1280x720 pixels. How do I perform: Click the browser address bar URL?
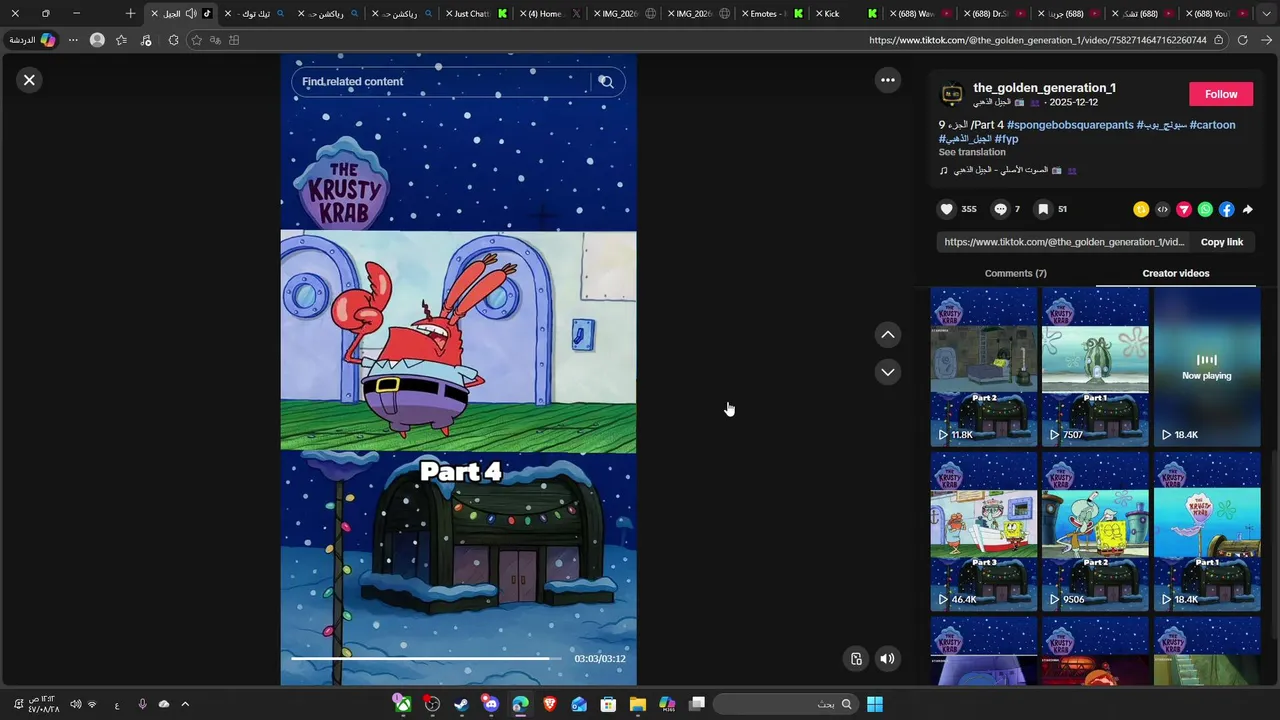tap(1038, 40)
